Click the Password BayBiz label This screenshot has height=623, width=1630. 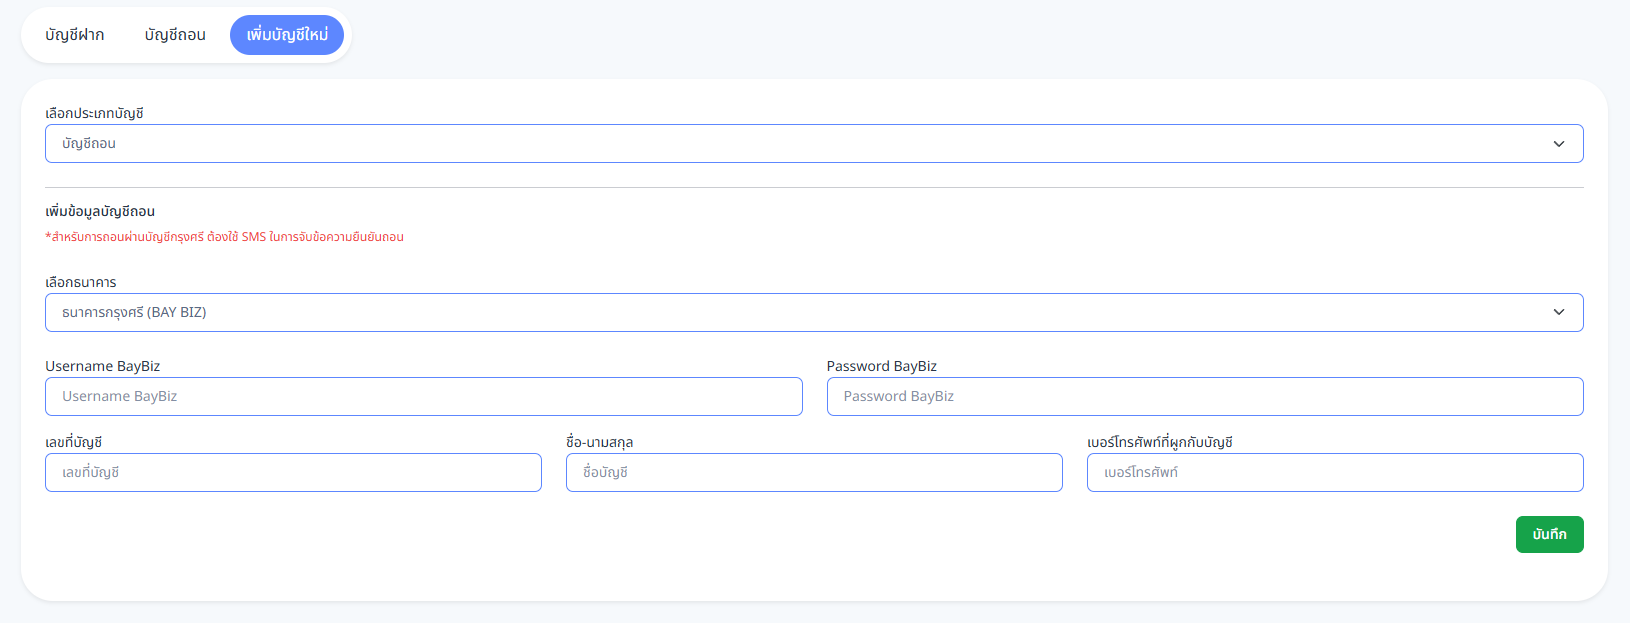[x=881, y=366]
